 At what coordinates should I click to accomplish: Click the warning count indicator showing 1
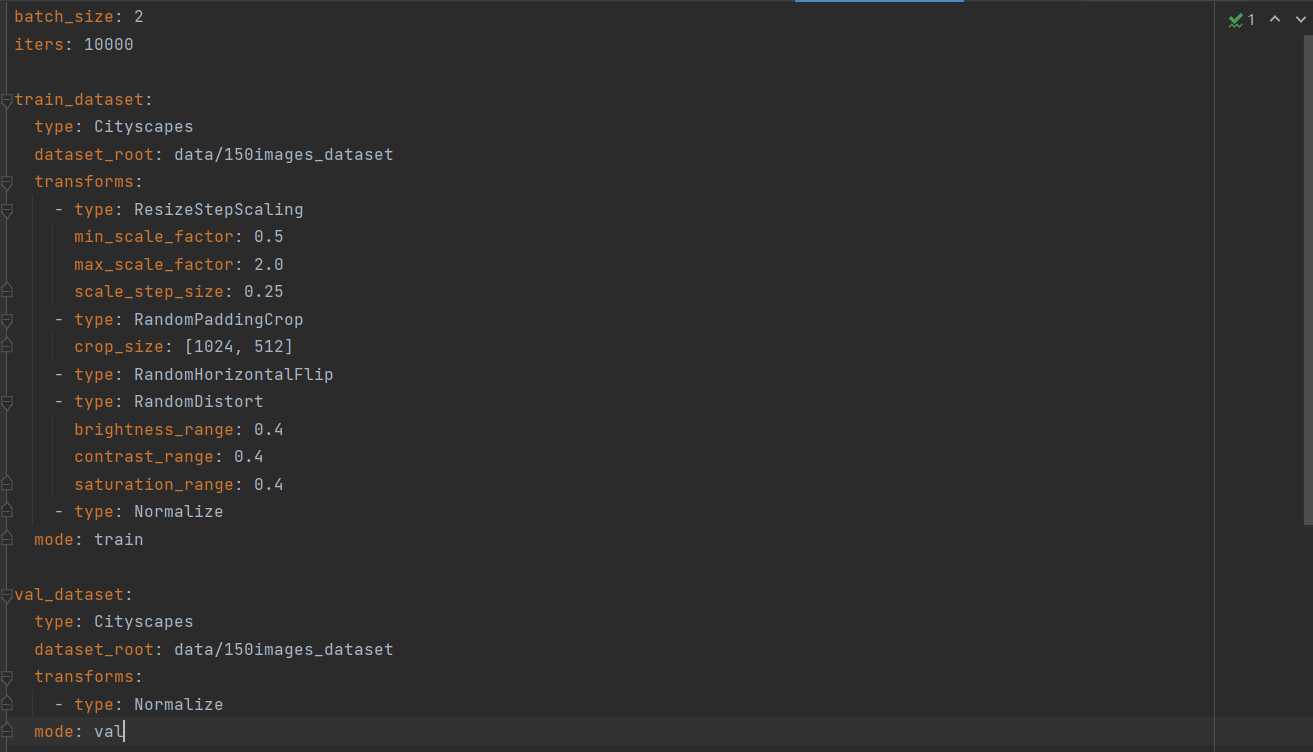pyautogui.click(x=1250, y=18)
